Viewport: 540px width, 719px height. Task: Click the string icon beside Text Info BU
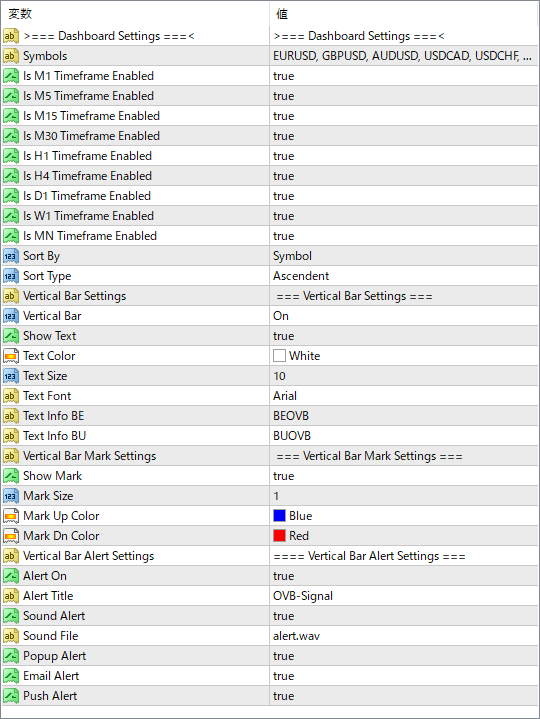tap(11, 436)
